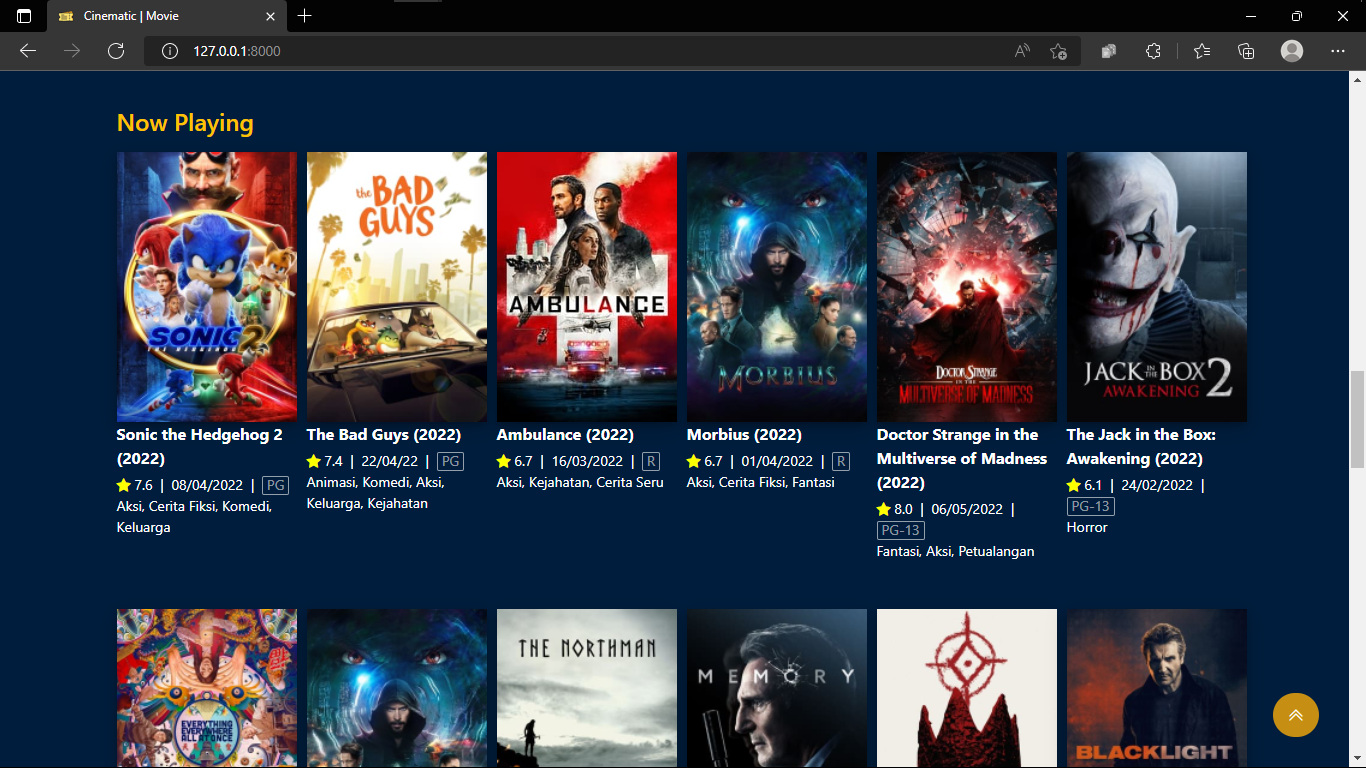Open the Collections icon
This screenshot has height=768, width=1366.
coord(1246,51)
